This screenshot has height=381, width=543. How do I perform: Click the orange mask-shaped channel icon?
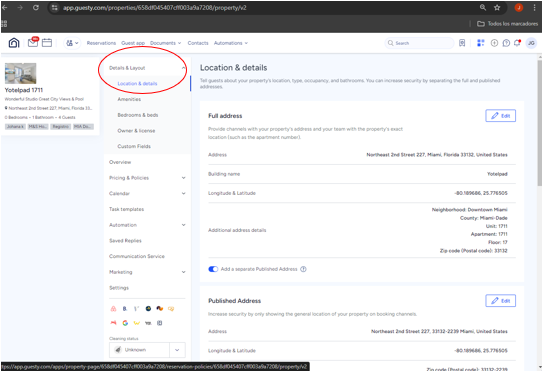coord(171,309)
